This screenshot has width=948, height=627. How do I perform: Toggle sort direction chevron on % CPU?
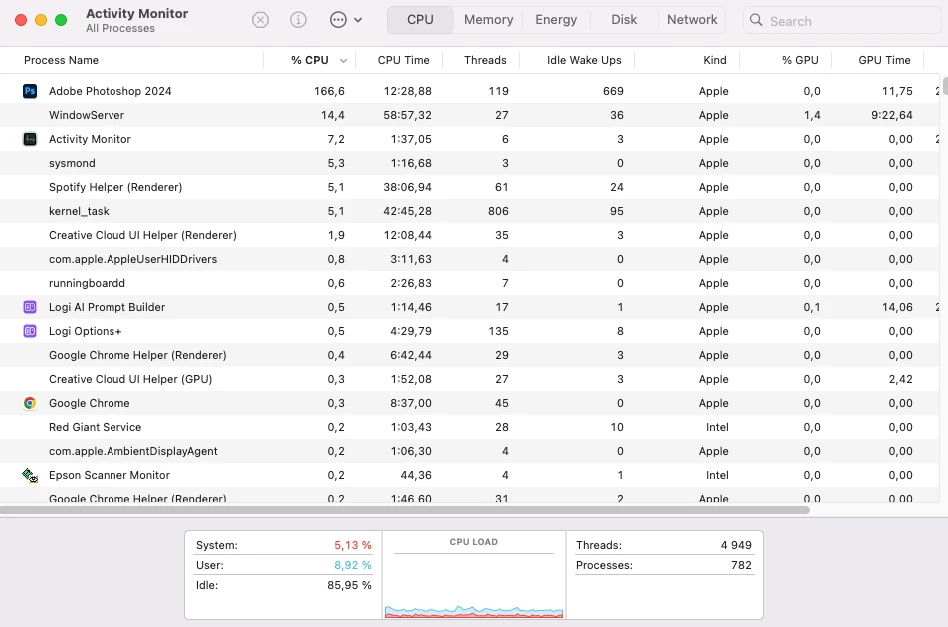pyautogui.click(x=343, y=60)
